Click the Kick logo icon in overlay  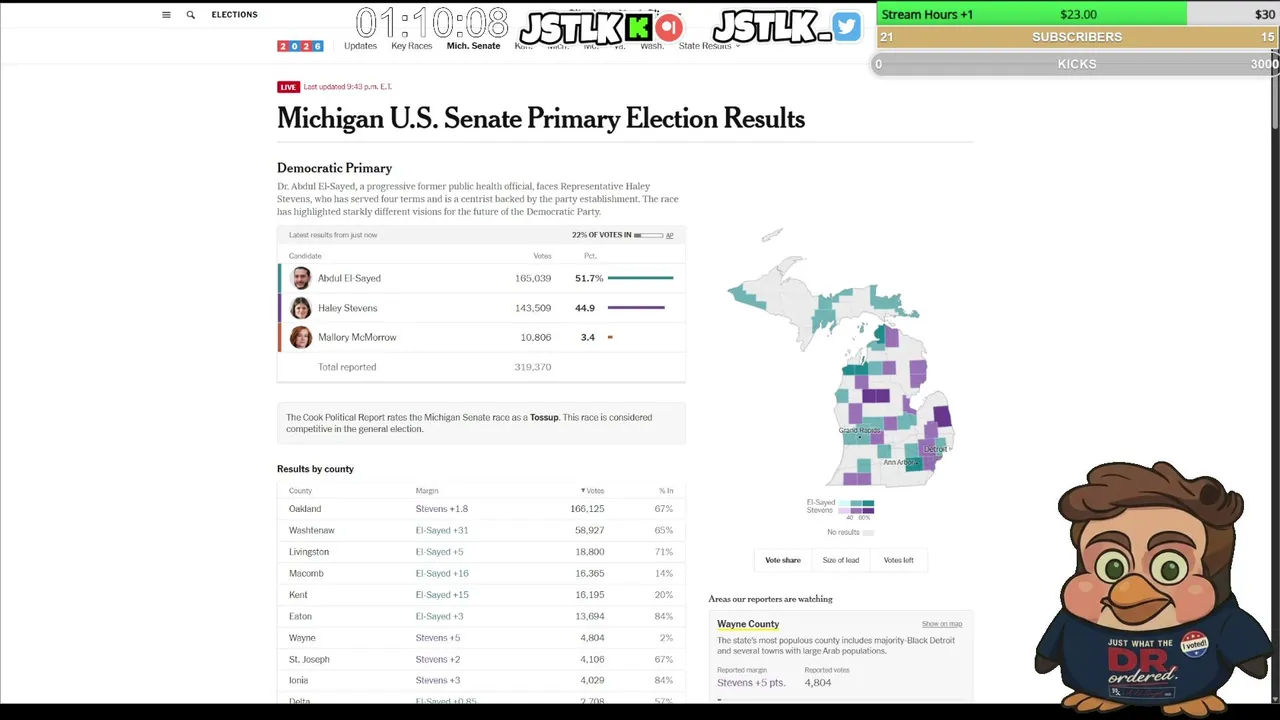(639, 27)
